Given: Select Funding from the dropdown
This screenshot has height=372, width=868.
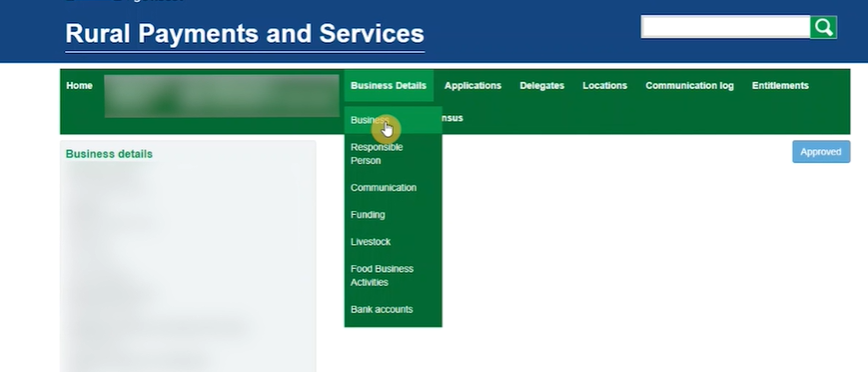Looking at the screenshot, I should click(393, 215).
